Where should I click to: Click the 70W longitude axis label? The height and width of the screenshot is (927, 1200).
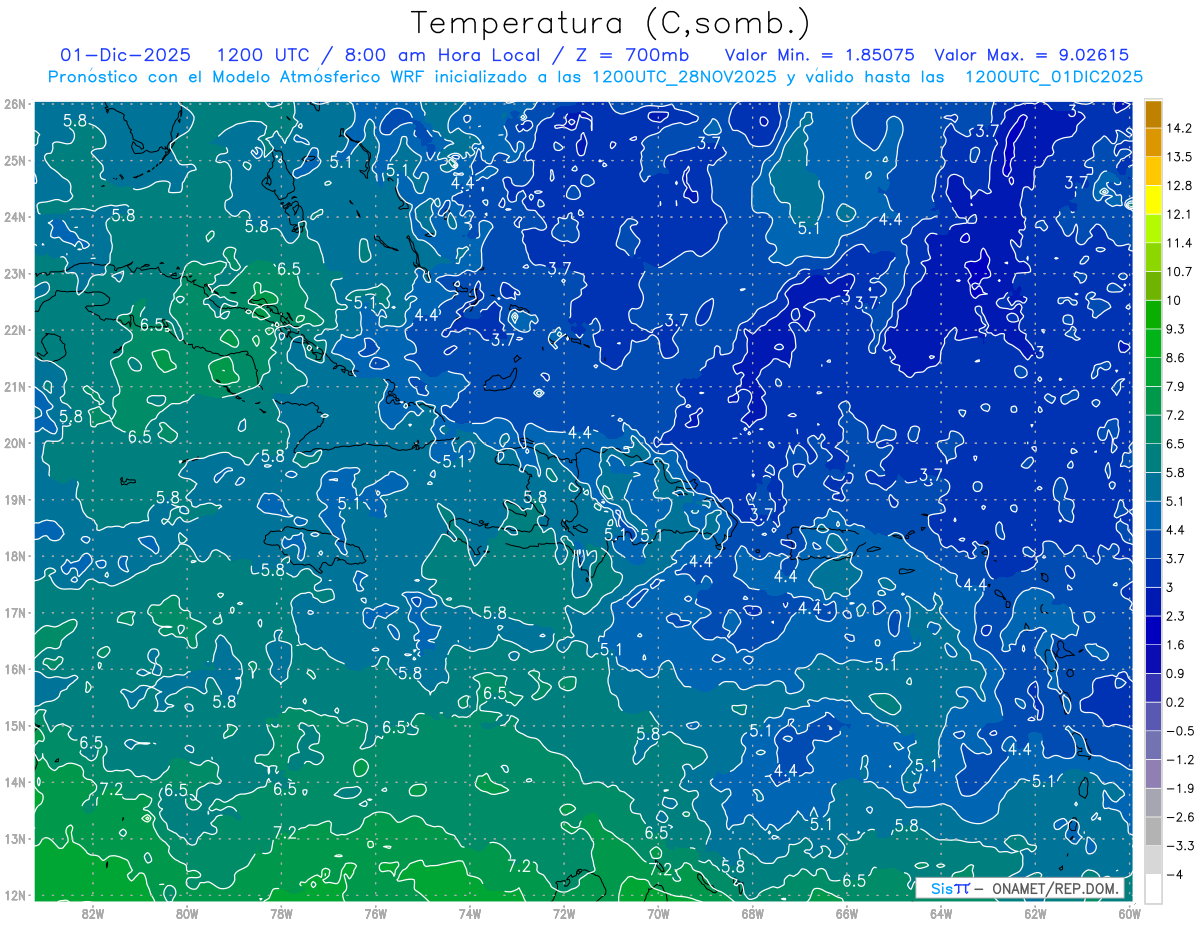coord(658,913)
